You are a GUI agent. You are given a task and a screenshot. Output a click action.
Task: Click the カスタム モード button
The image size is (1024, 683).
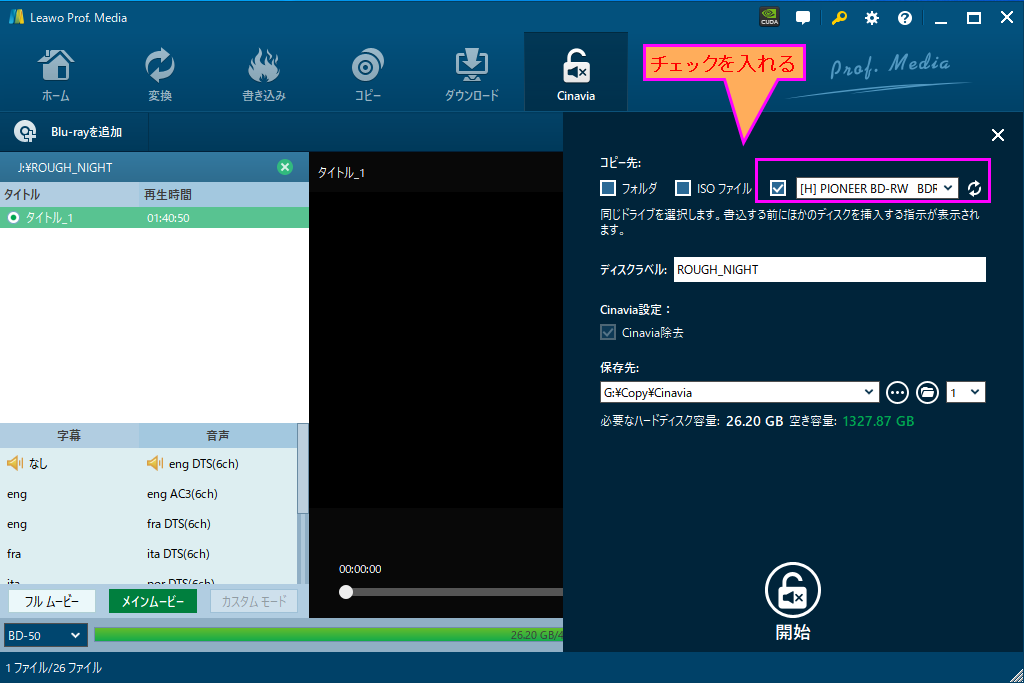pyautogui.click(x=254, y=601)
